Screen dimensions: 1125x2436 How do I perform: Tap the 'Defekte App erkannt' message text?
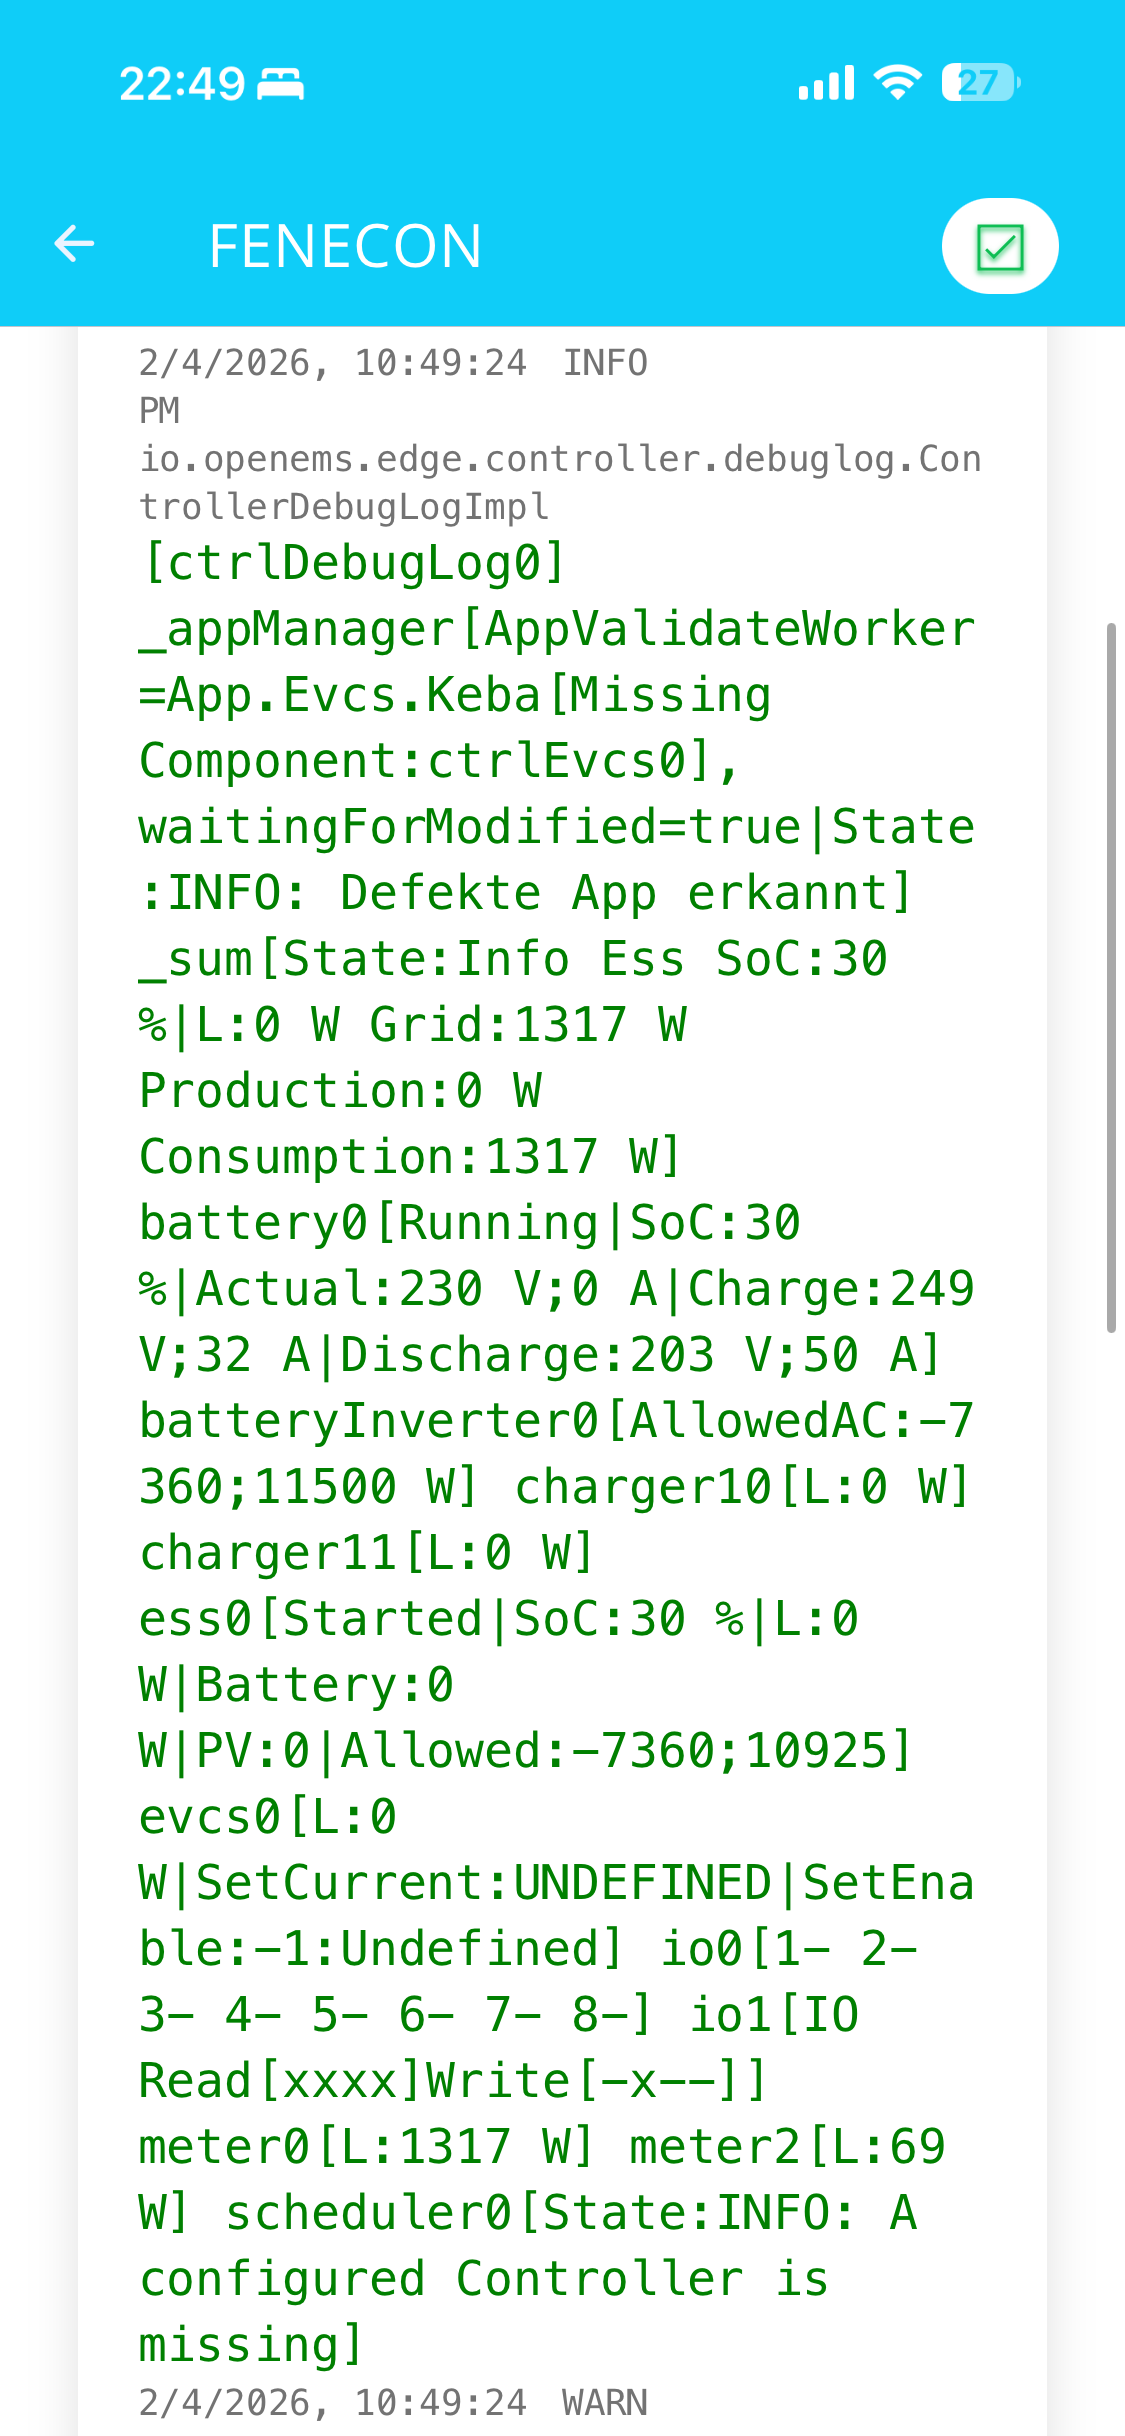[x=624, y=892]
